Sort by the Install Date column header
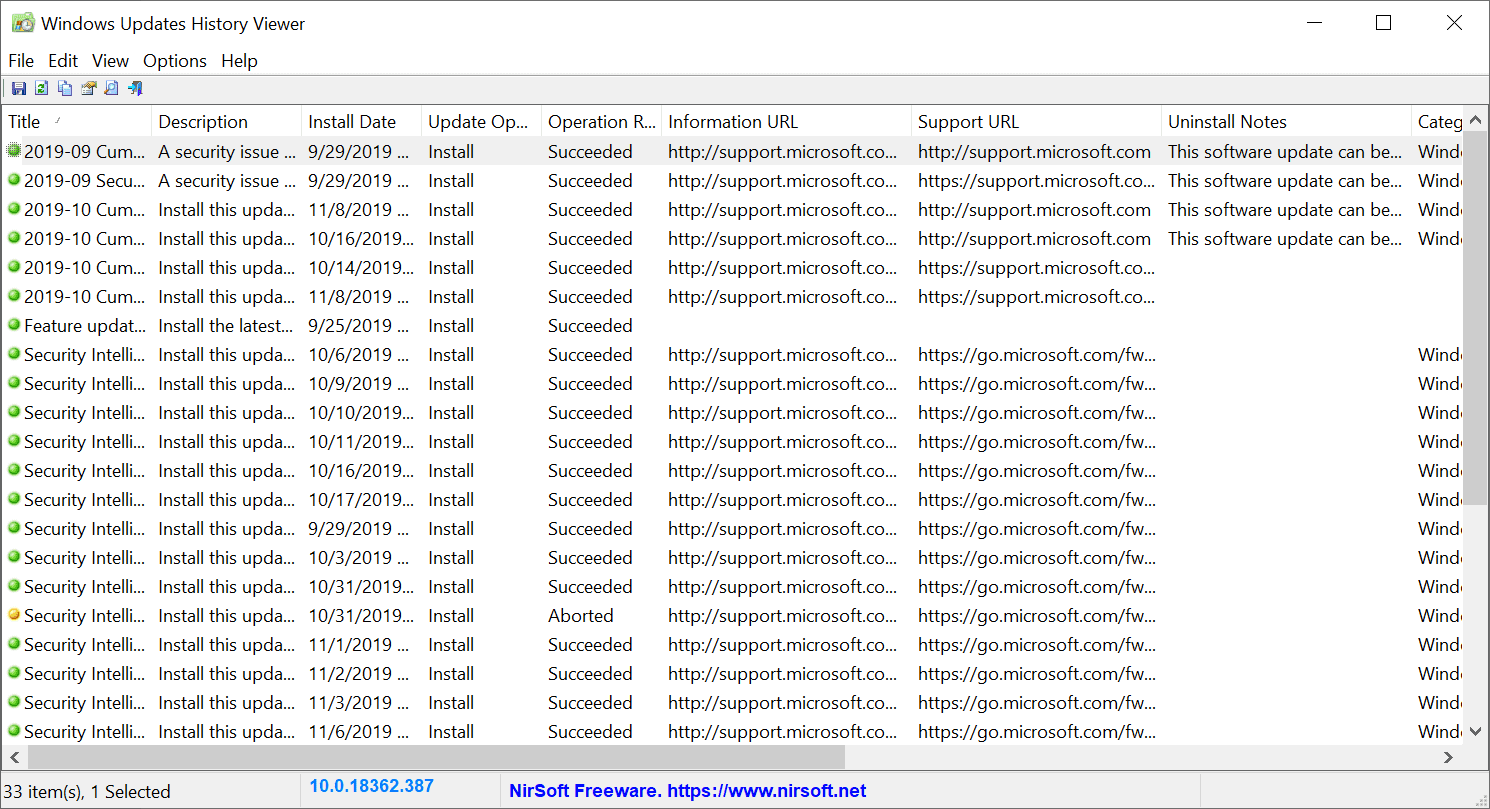The image size is (1490, 809). pos(361,121)
